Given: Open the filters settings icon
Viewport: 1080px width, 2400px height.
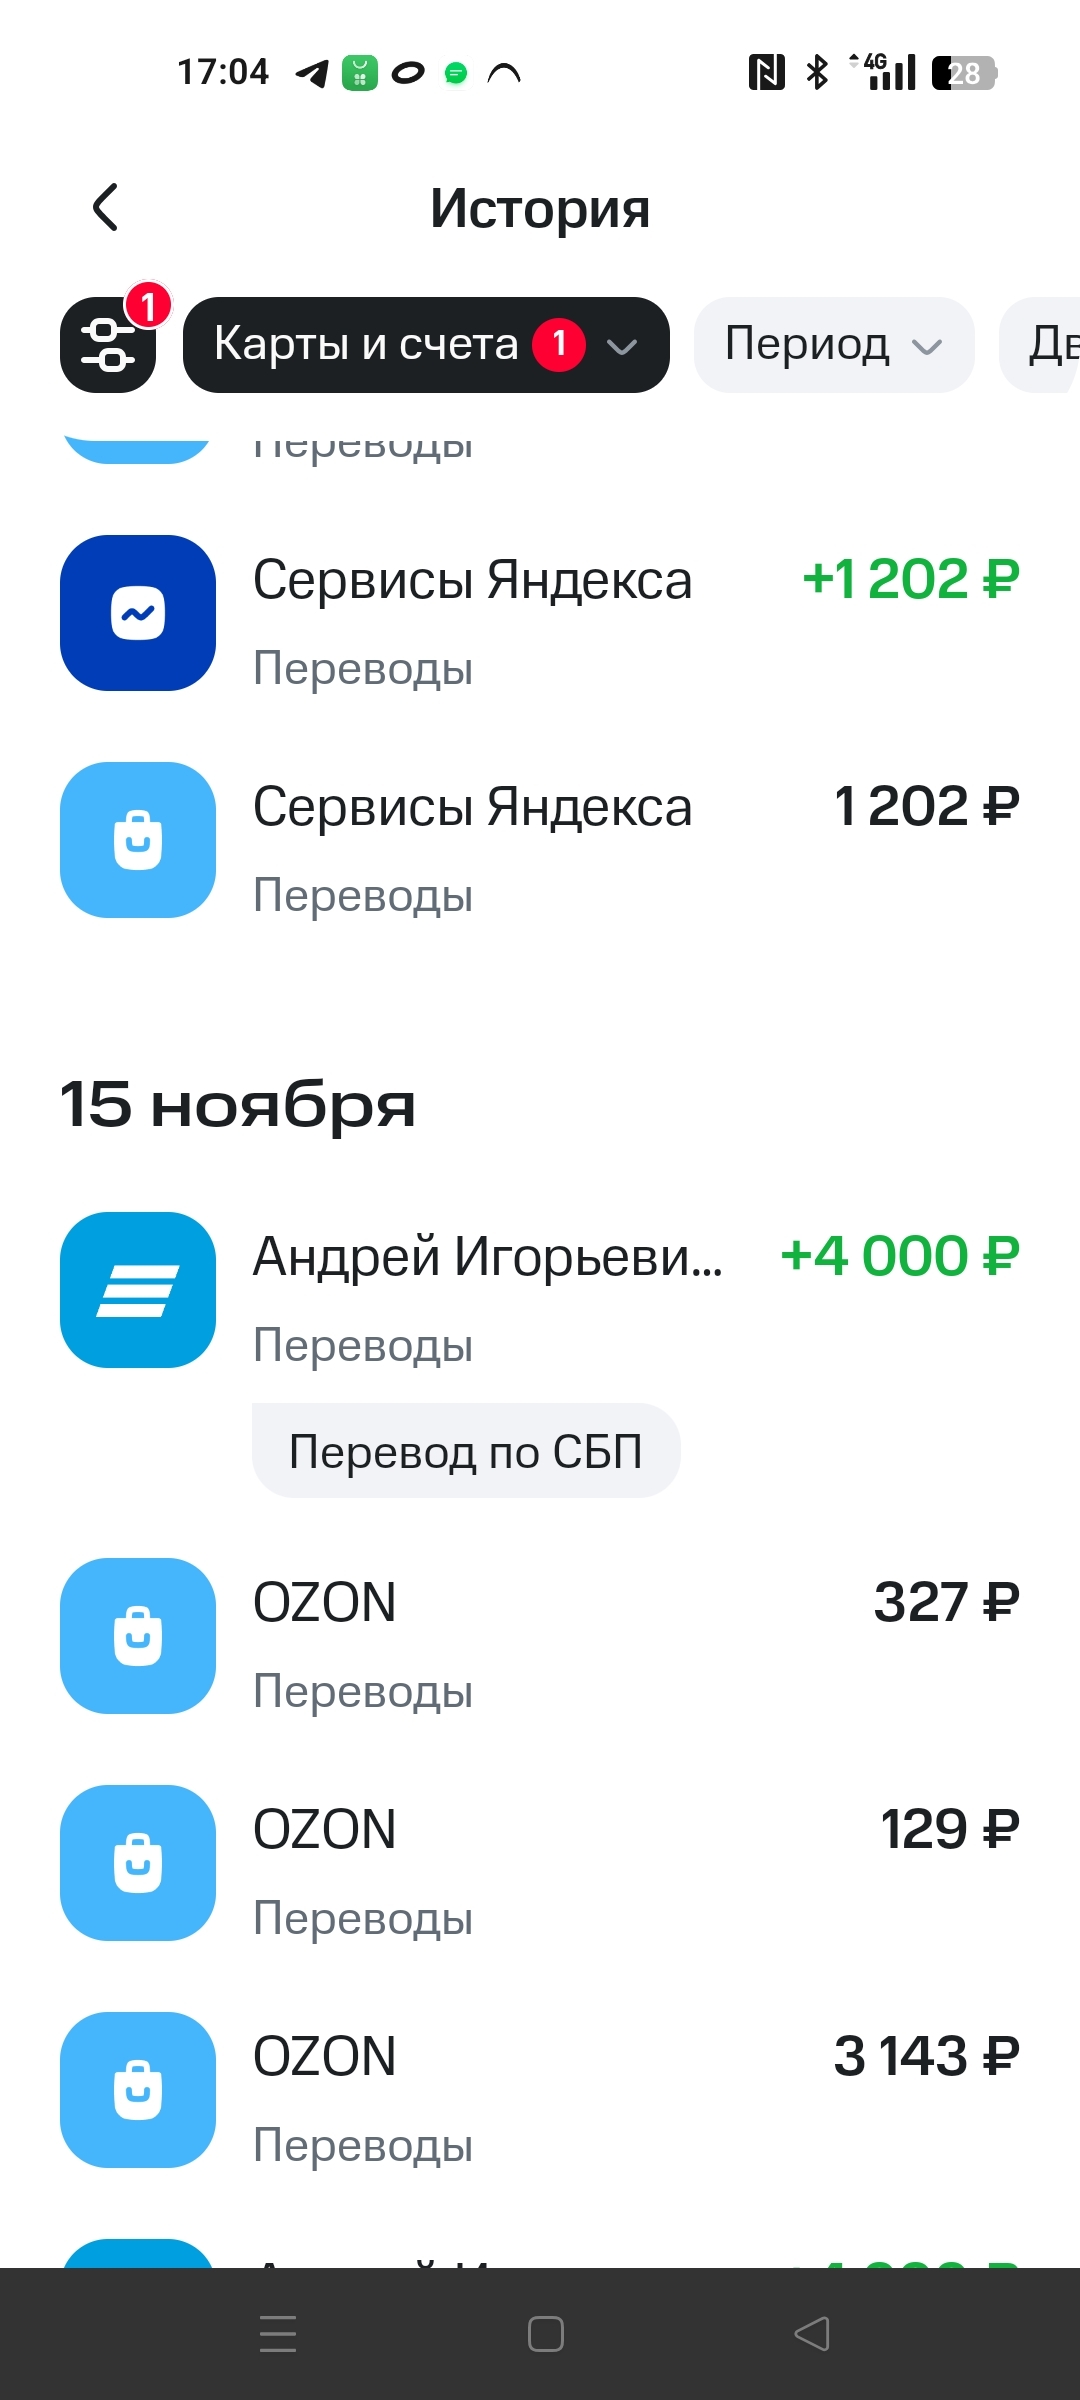Looking at the screenshot, I should point(108,345).
